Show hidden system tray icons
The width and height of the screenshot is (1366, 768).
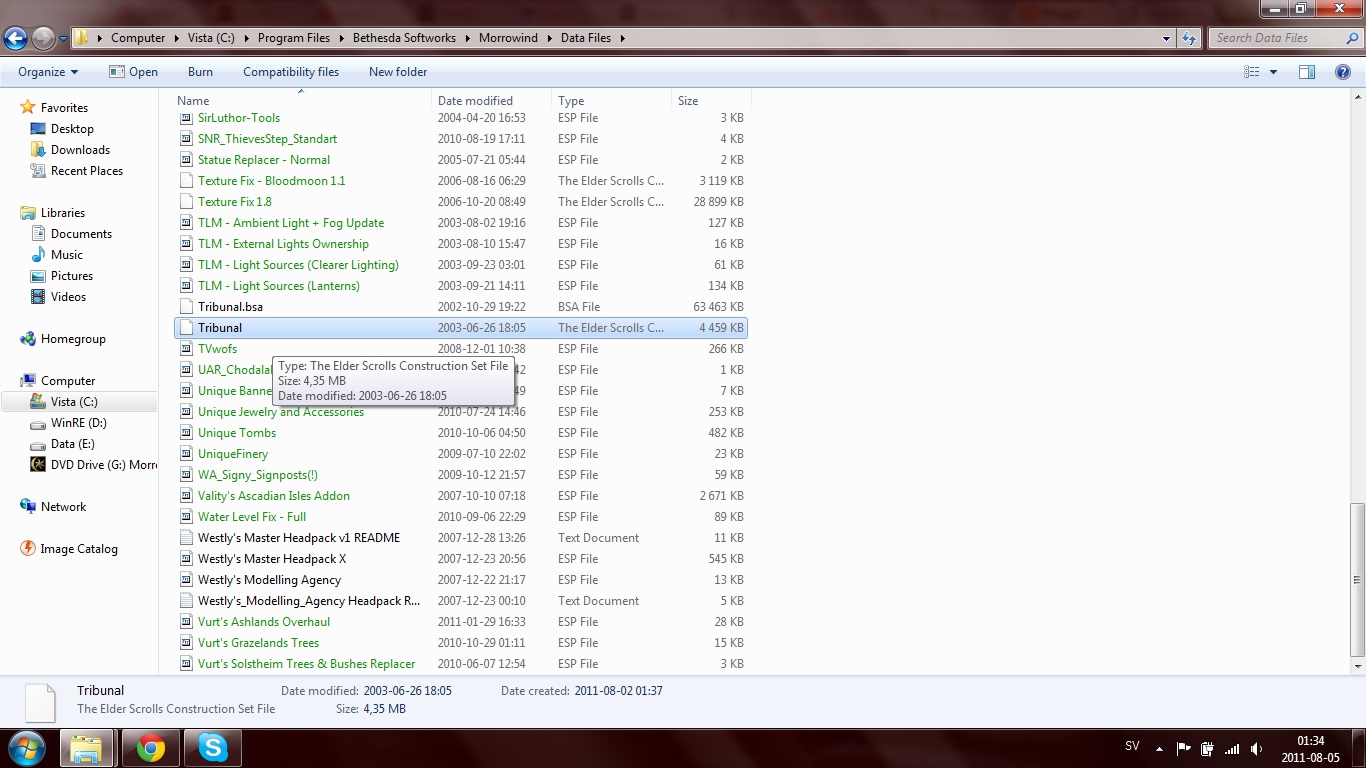pos(1159,748)
